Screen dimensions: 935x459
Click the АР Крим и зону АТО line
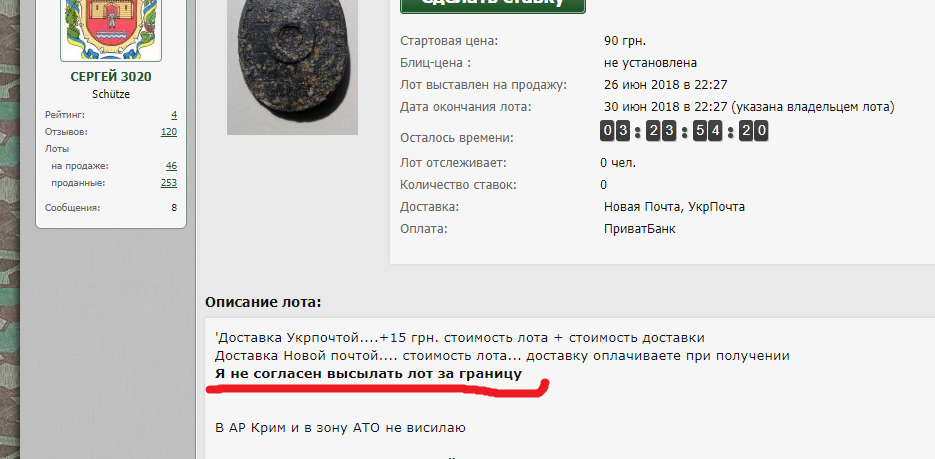(340, 427)
